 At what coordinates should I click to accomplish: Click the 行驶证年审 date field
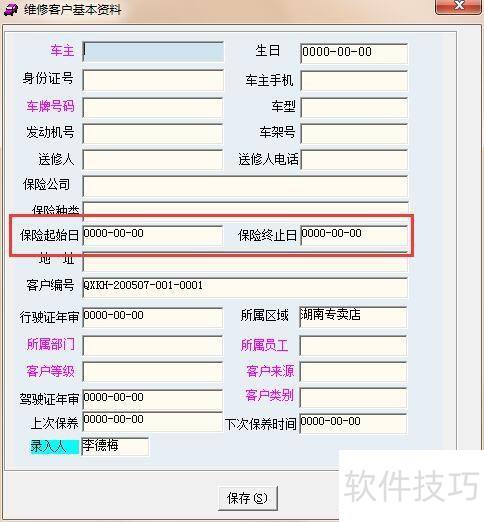[x=153, y=317]
